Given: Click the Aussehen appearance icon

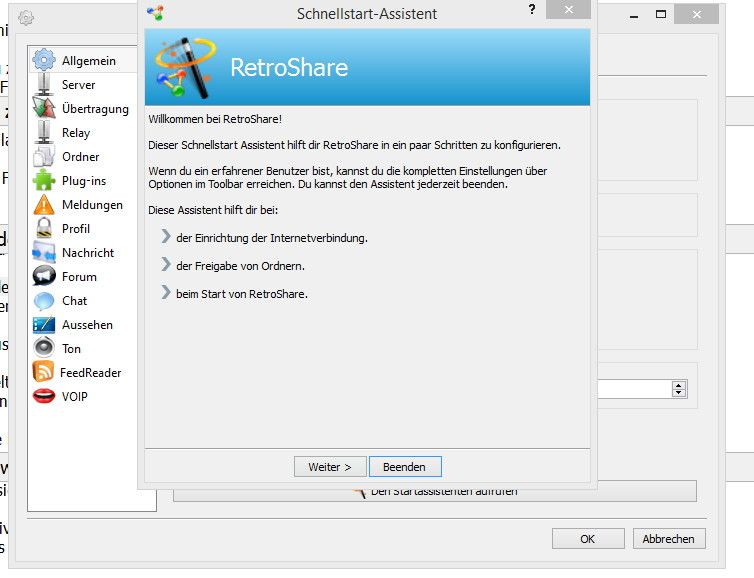Looking at the screenshot, I should click(44, 325).
